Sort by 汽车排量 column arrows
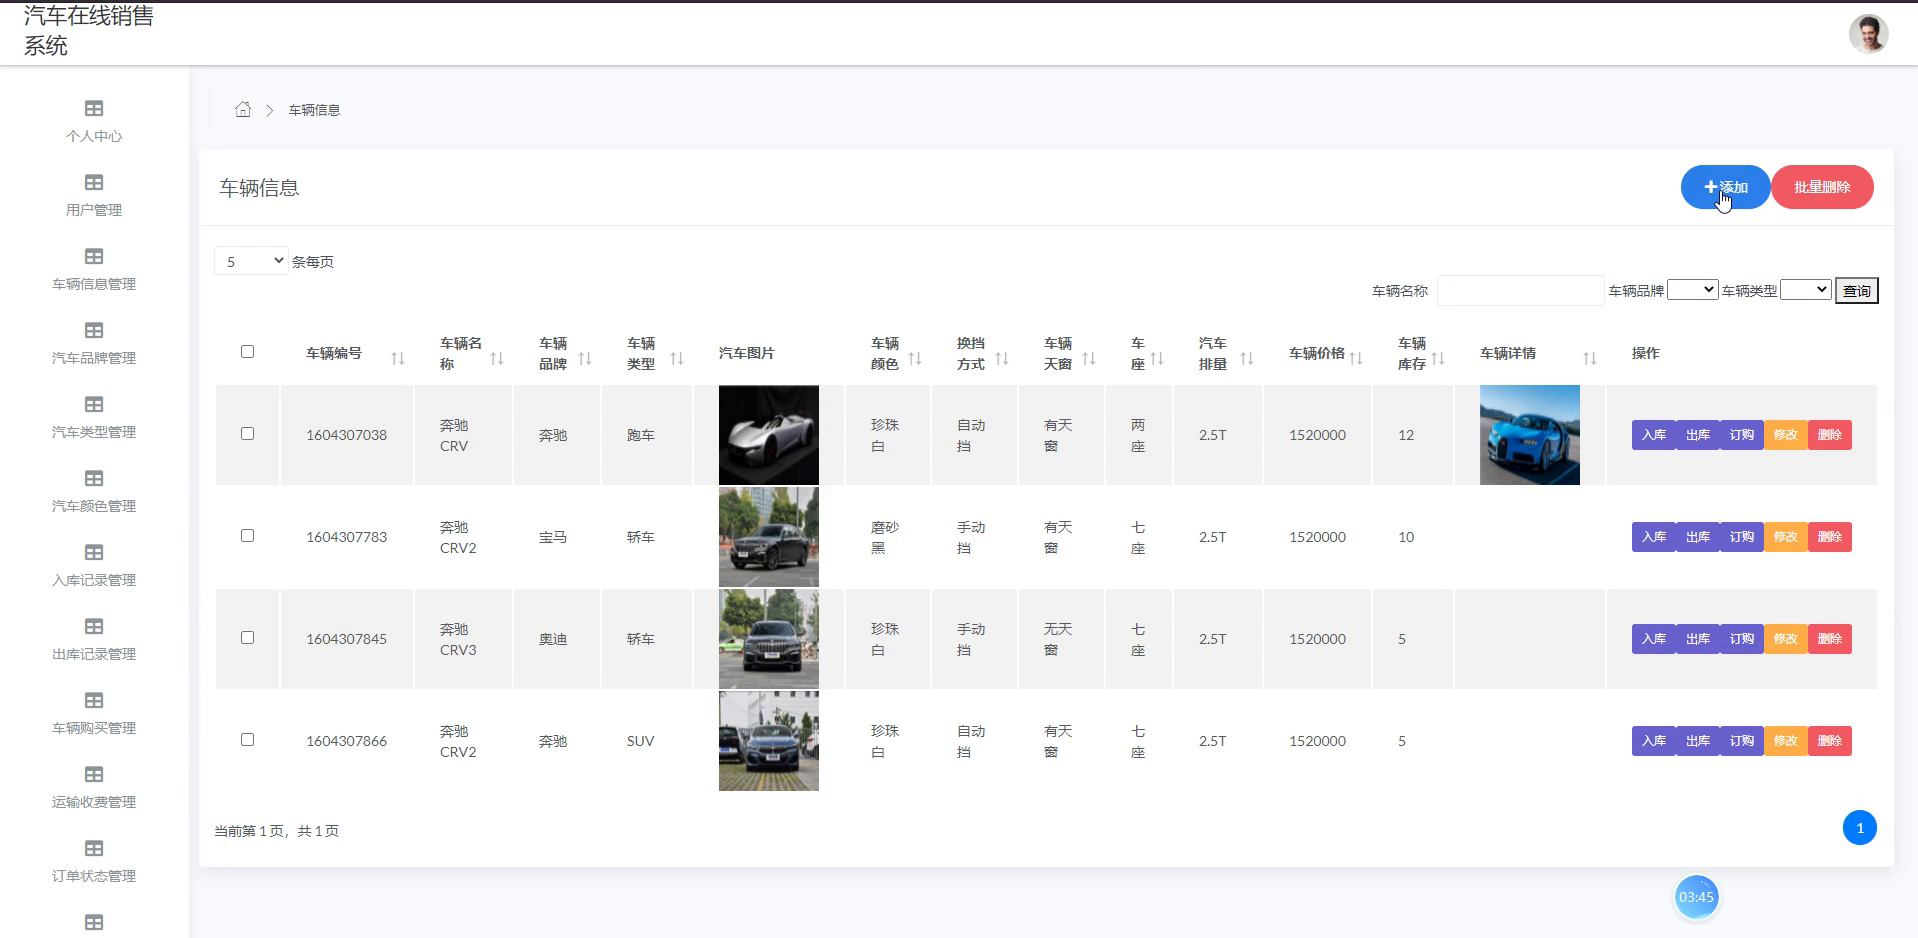This screenshot has height=938, width=1918. coord(1247,358)
